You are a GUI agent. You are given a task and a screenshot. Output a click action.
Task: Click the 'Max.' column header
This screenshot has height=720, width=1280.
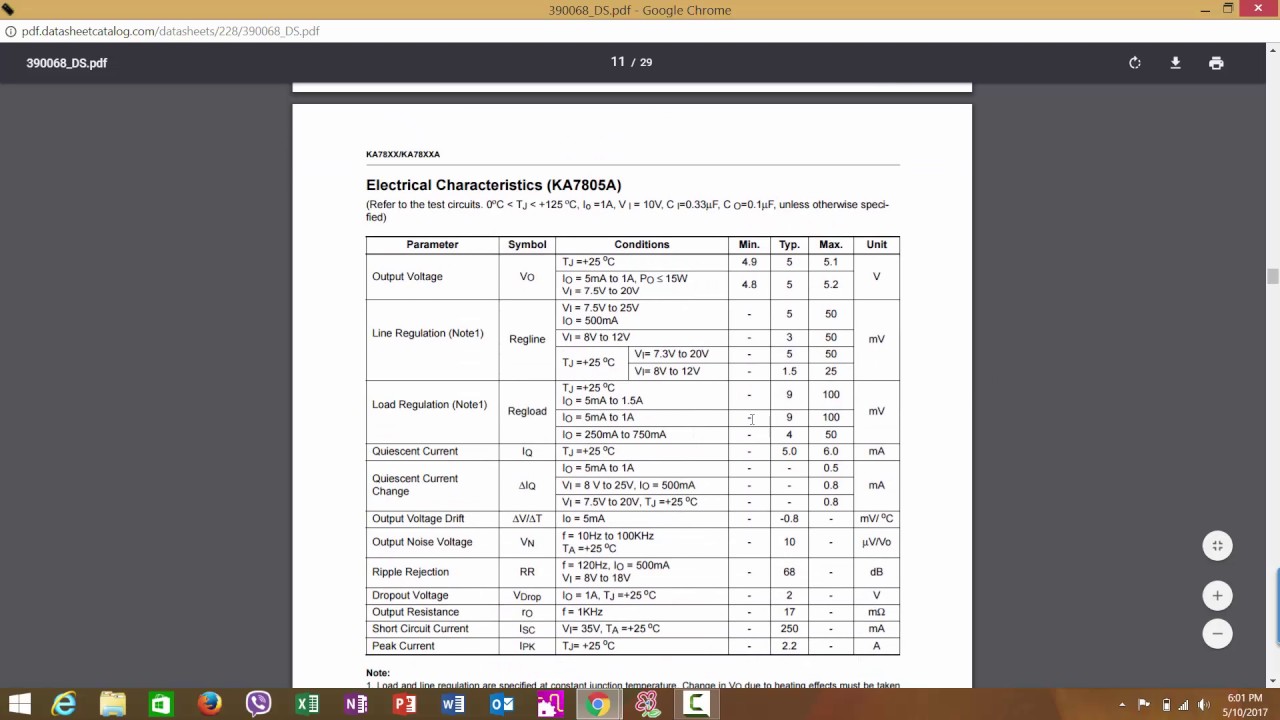tap(831, 244)
